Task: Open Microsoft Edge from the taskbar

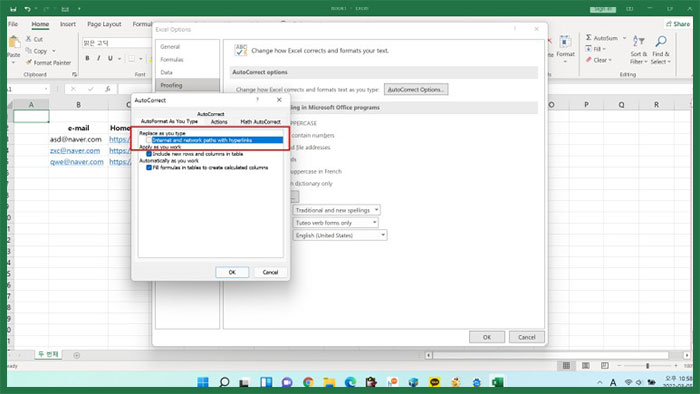Action: click(350, 382)
